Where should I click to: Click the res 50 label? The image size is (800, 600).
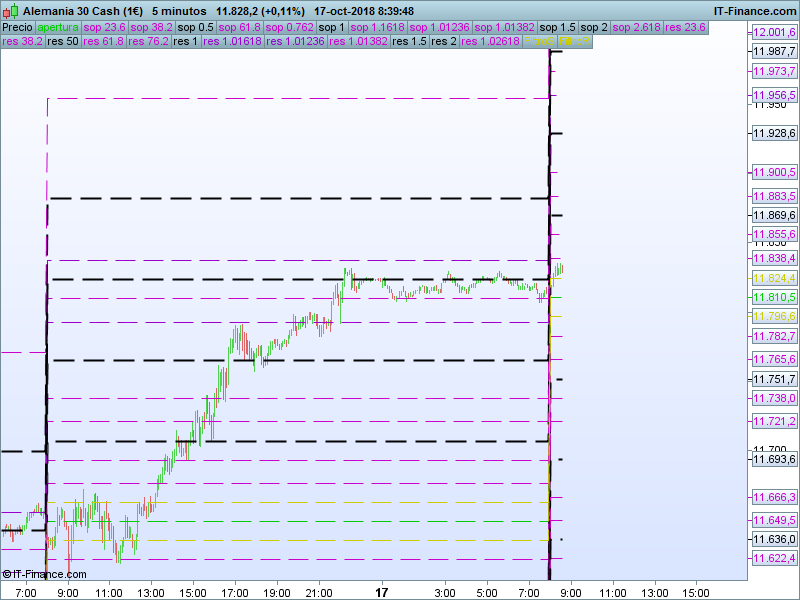coord(63,41)
